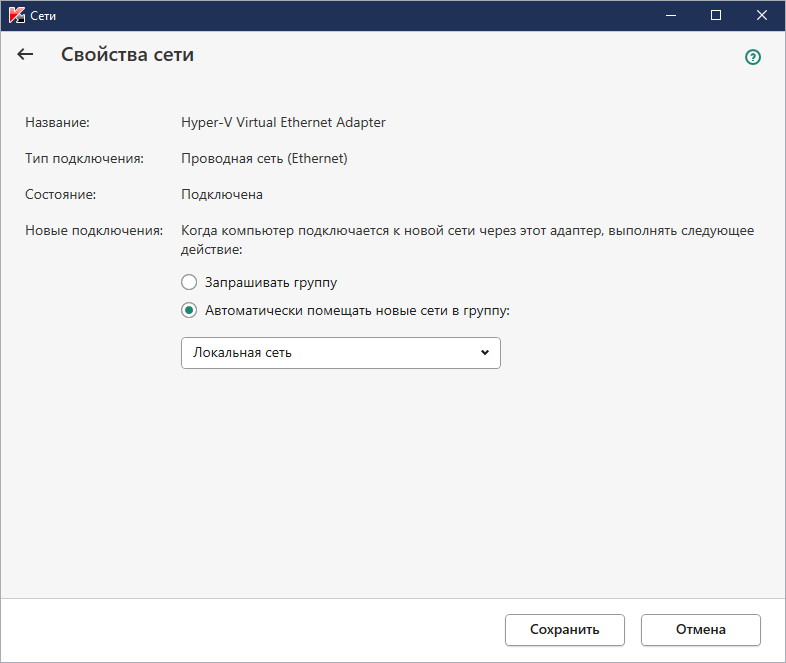The image size is (786, 663).
Task: Click the 'Подключена' status value
Action: click(221, 194)
